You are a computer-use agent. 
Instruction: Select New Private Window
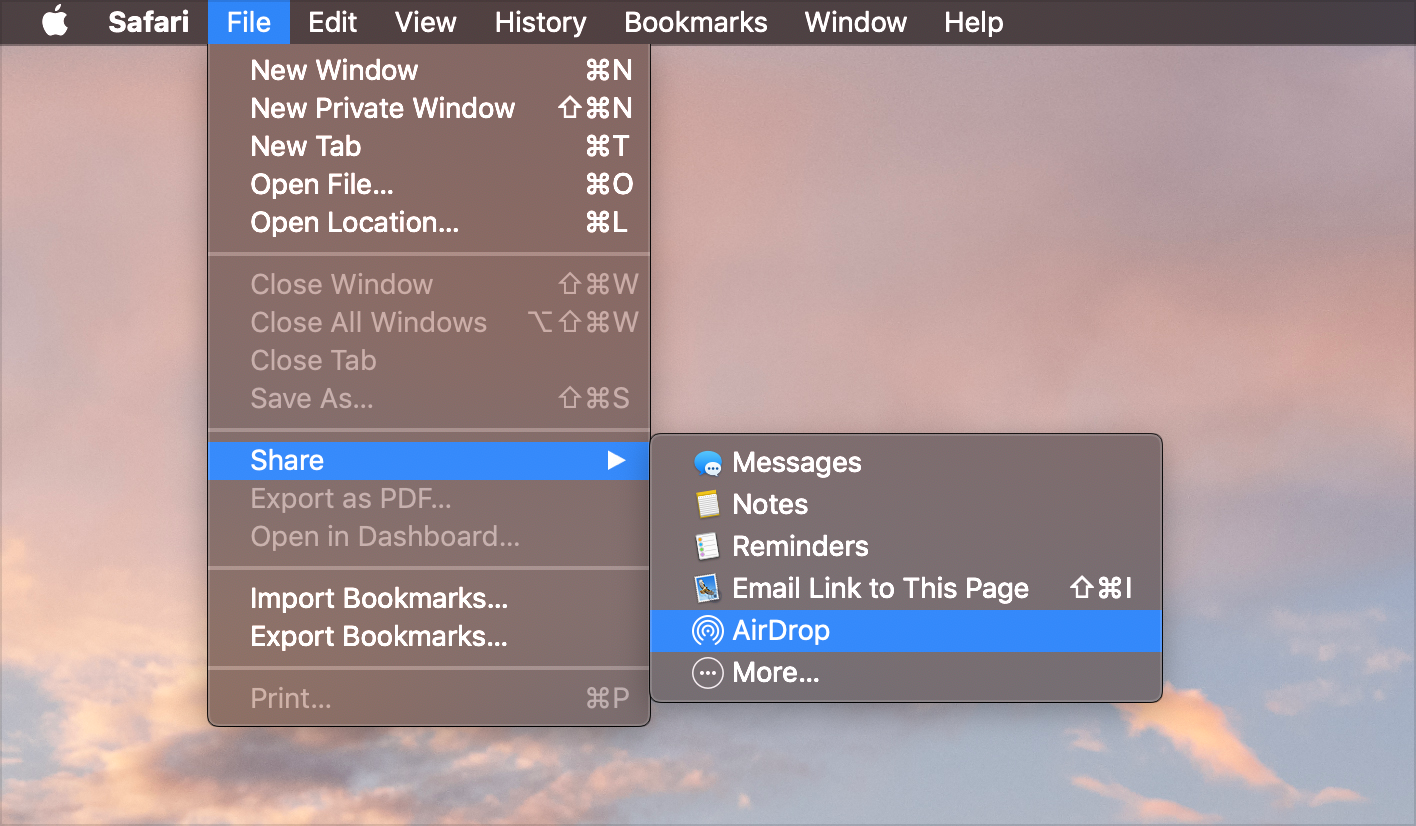(383, 108)
